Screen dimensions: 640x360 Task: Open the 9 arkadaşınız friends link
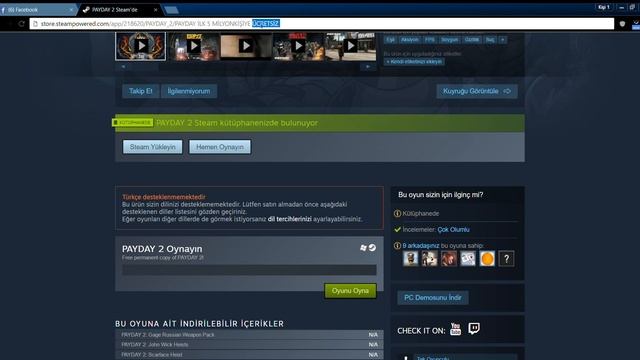(x=421, y=246)
